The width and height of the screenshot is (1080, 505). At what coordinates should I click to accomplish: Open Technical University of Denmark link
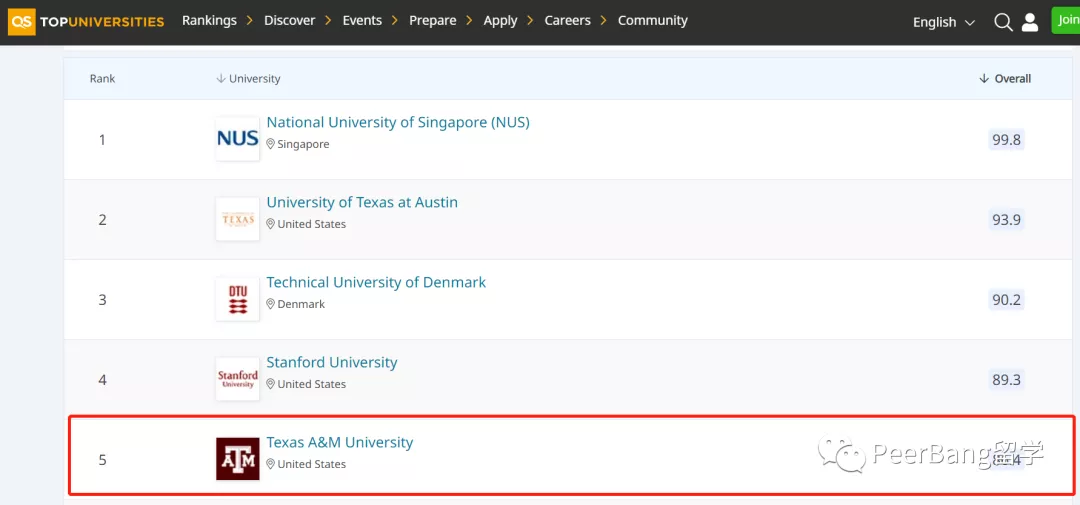click(376, 283)
